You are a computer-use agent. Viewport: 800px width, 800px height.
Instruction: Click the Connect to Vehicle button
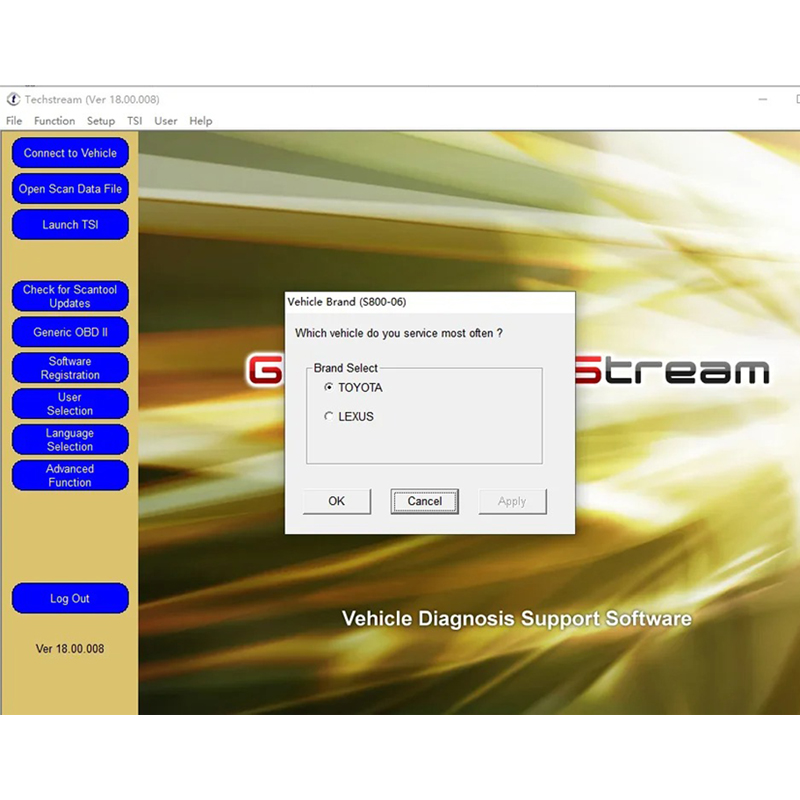tap(70, 153)
